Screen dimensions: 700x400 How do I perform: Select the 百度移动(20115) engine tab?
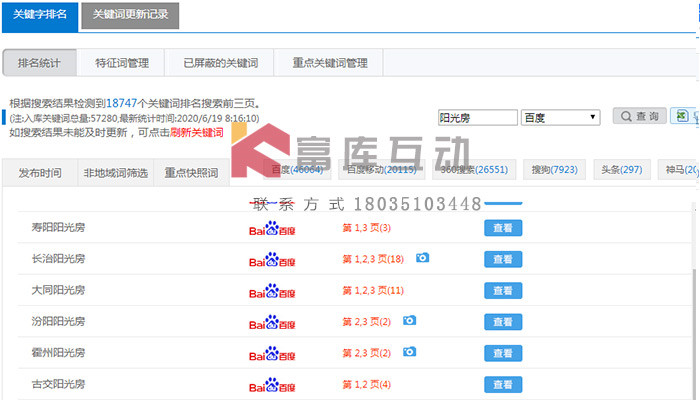pyautogui.click(x=382, y=170)
